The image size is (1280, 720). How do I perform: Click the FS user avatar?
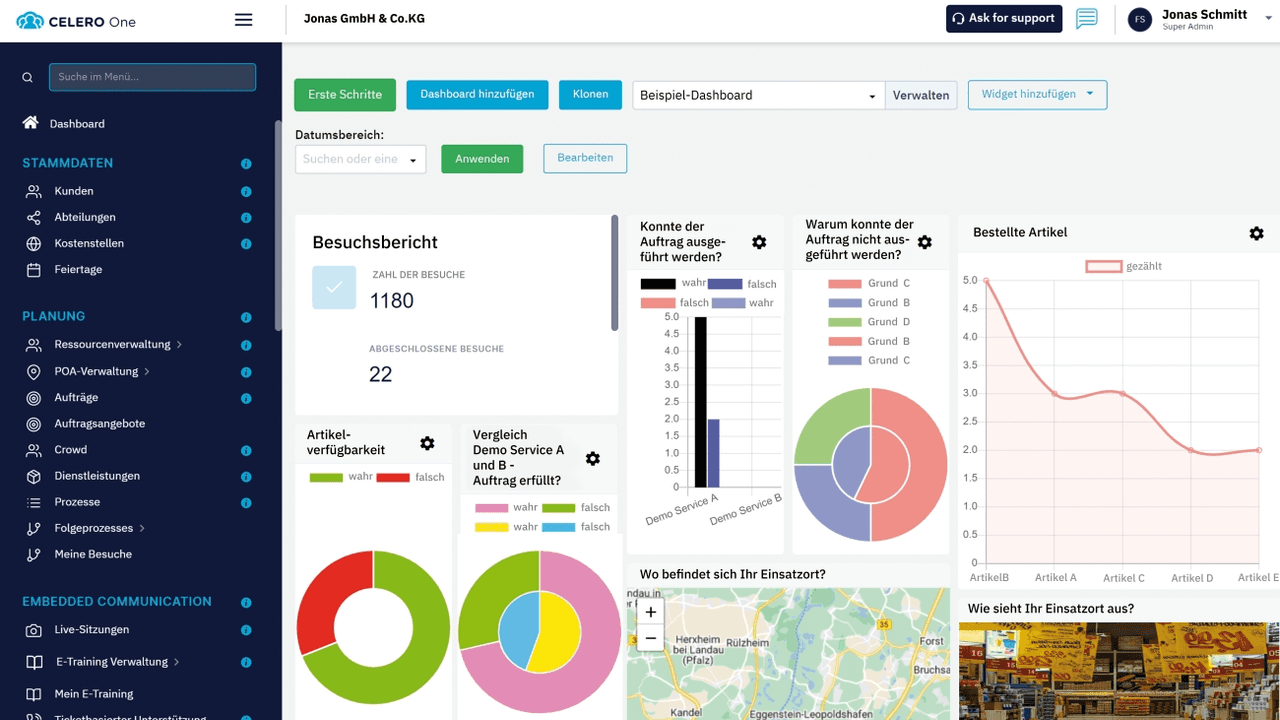1140,19
